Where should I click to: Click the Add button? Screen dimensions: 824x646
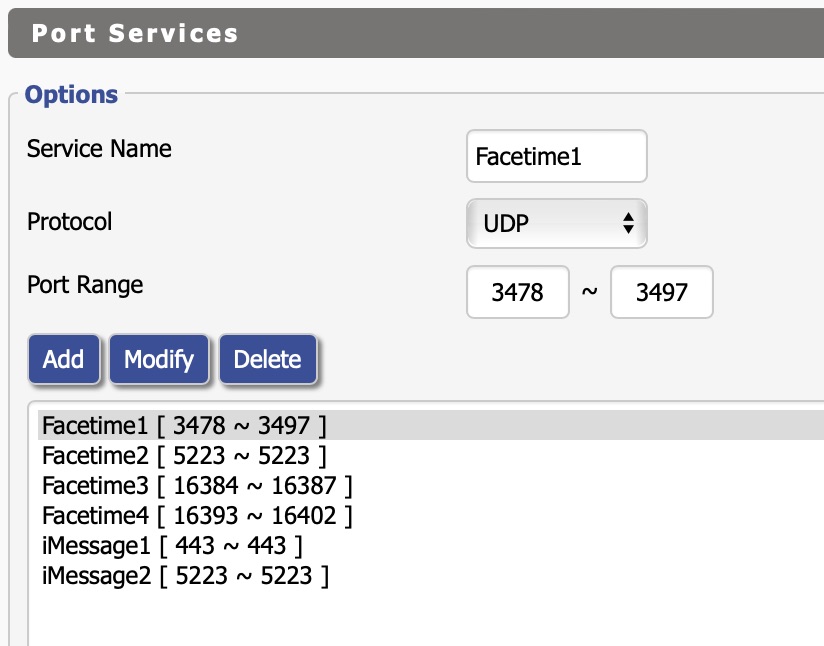[x=64, y=360]
